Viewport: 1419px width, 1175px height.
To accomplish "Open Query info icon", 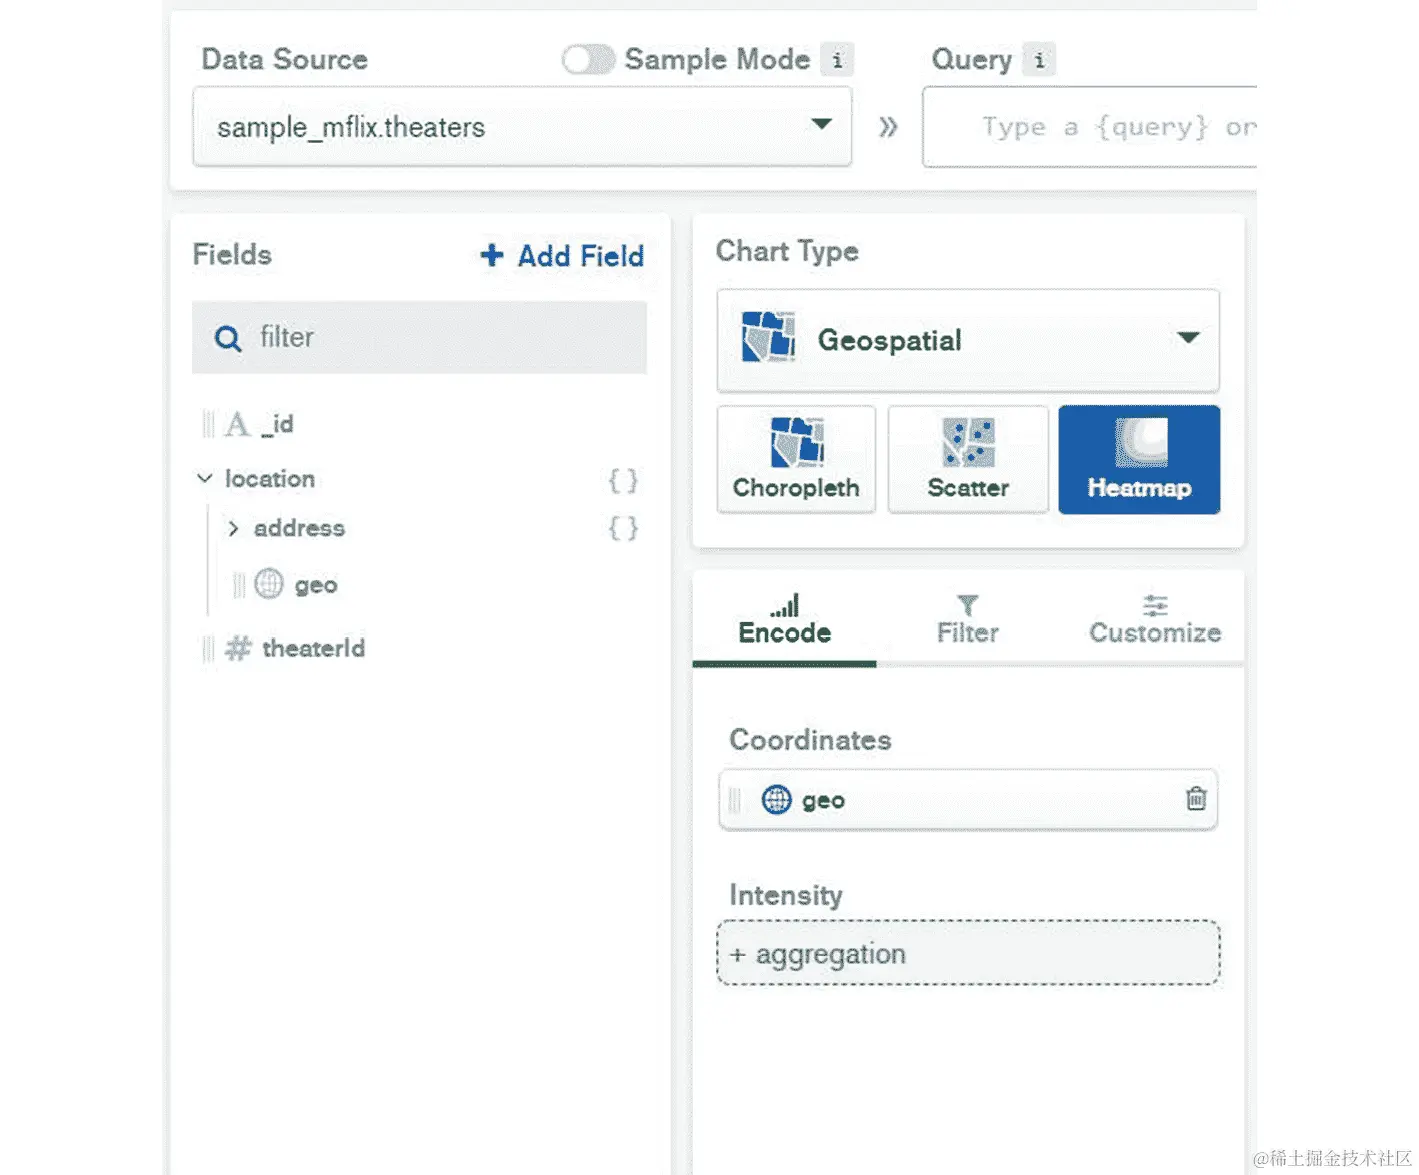I will tap(1039, 60).
